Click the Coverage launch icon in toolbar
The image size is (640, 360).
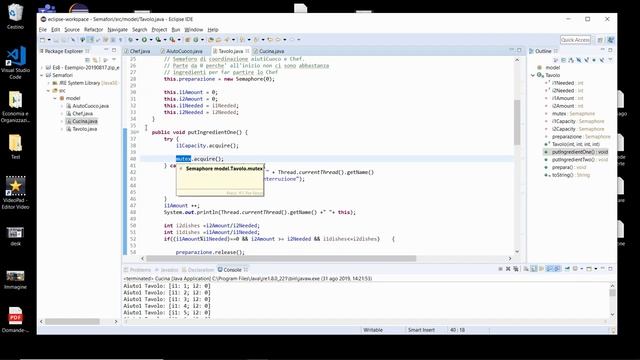coord(158,40)
